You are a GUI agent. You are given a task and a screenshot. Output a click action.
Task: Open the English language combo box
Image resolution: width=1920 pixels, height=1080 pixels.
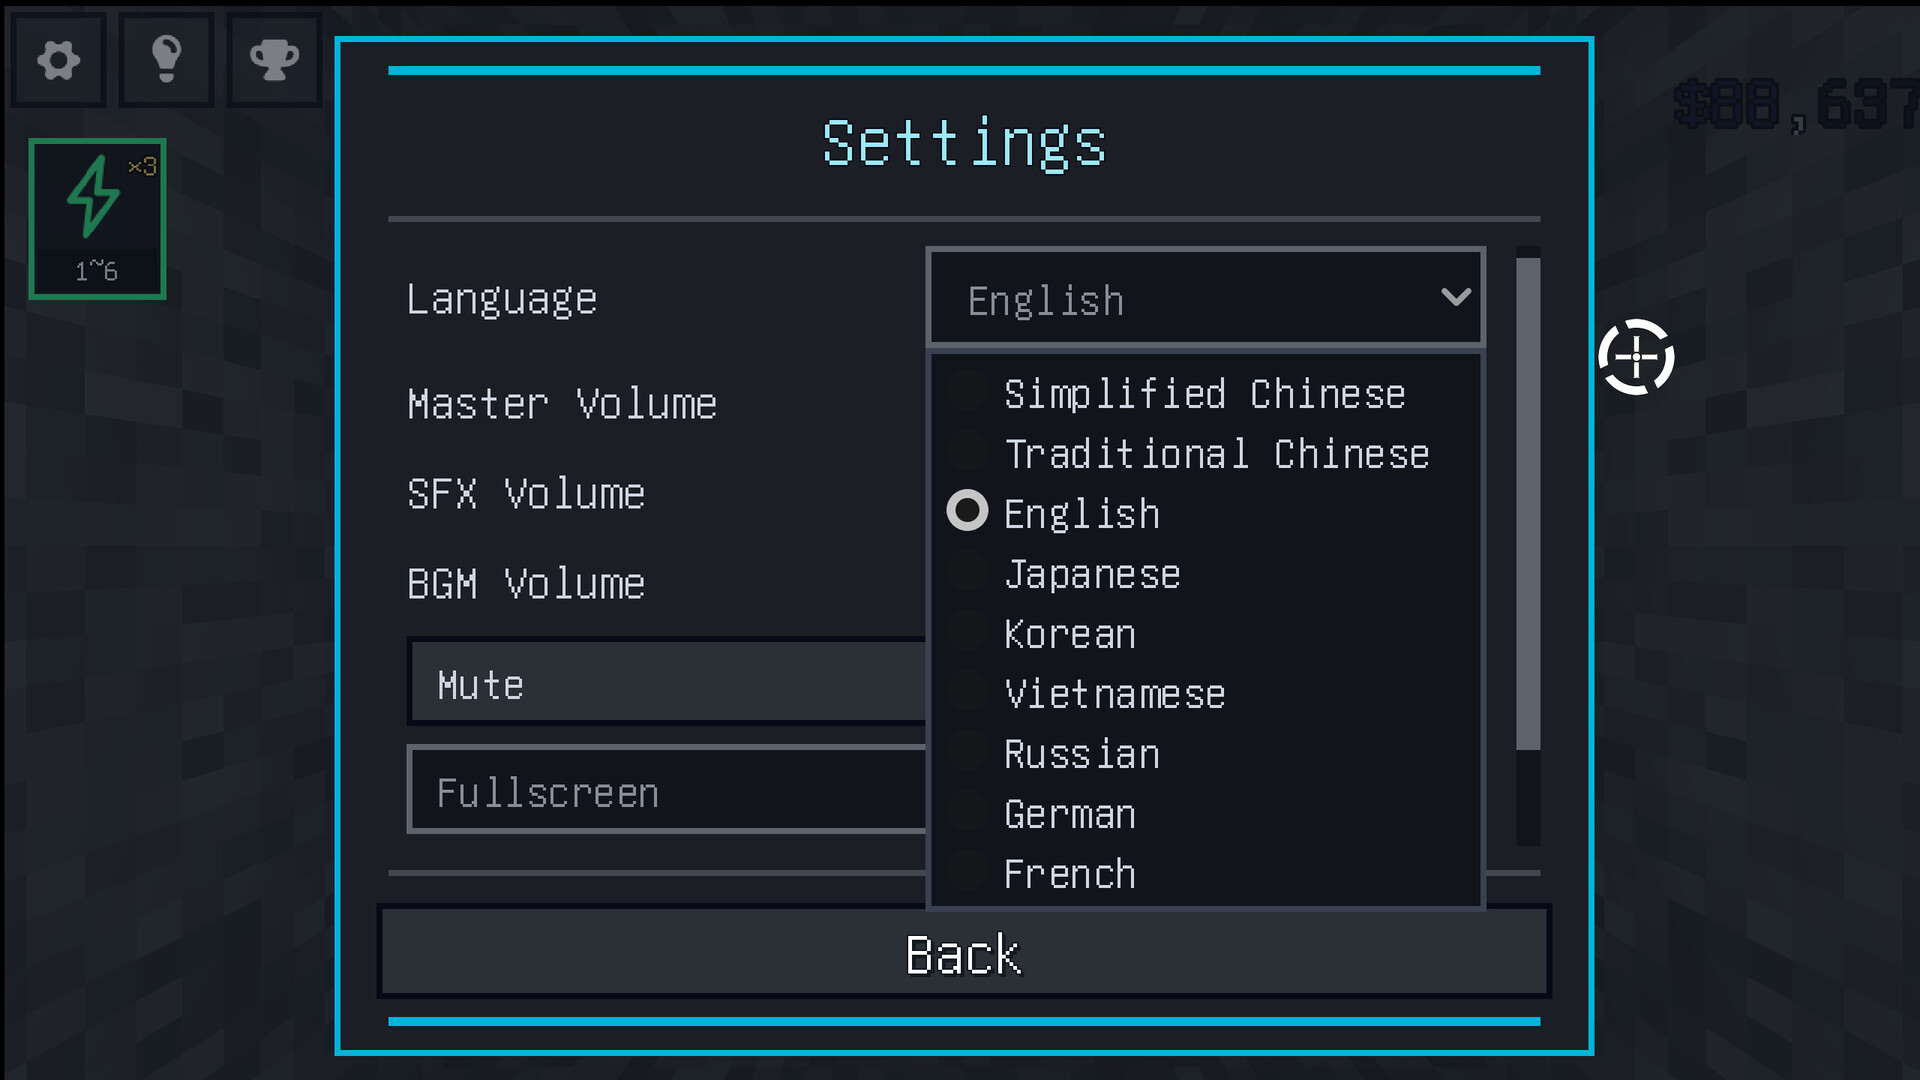1205,298
